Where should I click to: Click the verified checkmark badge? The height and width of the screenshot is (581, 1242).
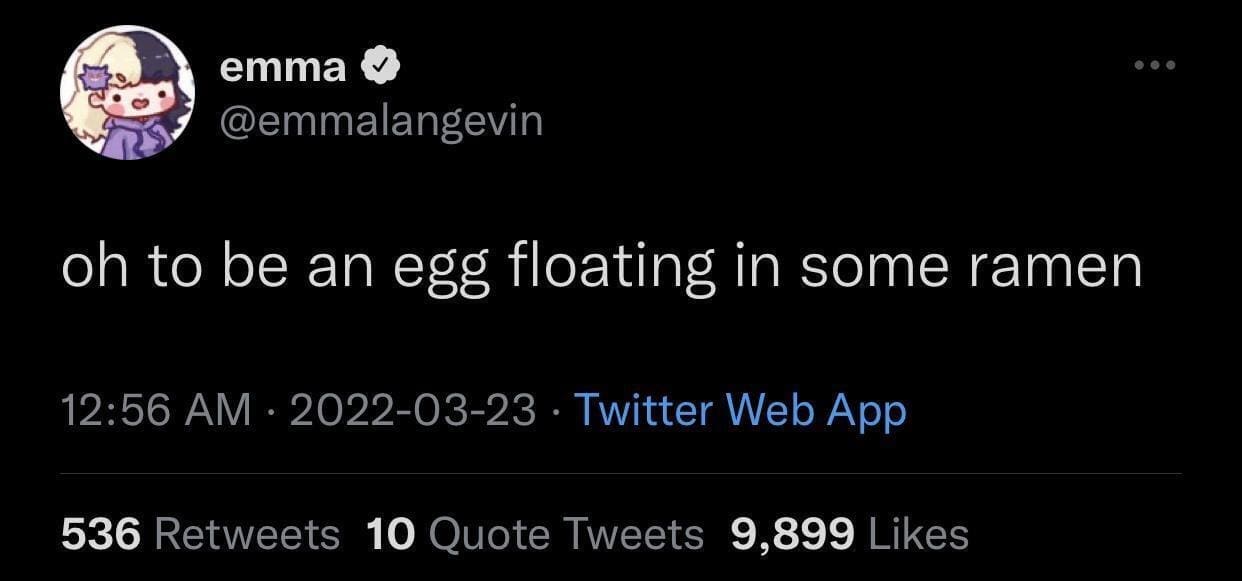coord(381,68)
